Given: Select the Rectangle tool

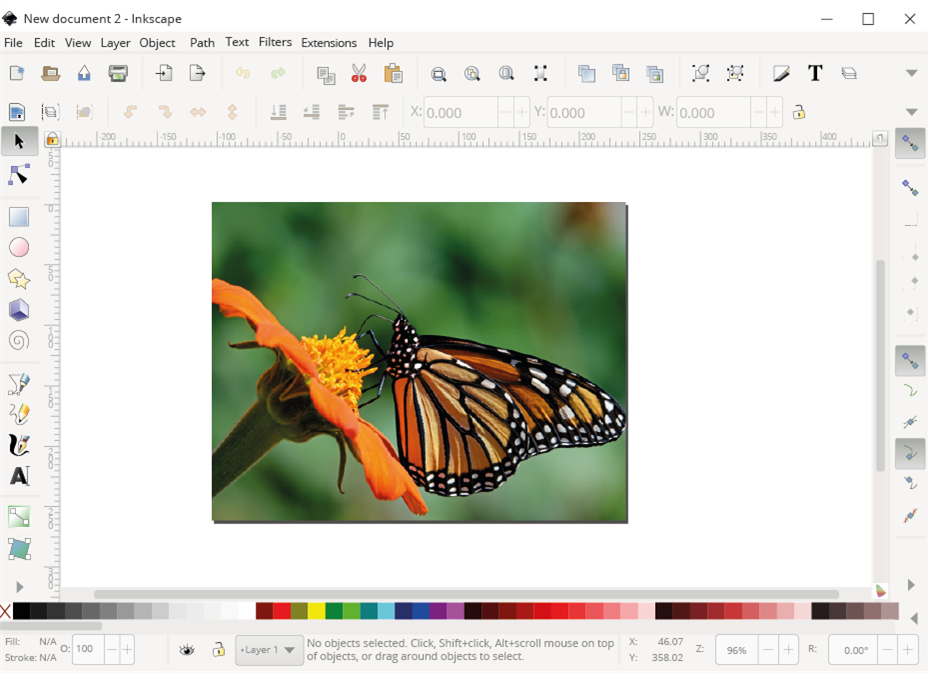Looking at the screenshot, I should tap(18, 216).
